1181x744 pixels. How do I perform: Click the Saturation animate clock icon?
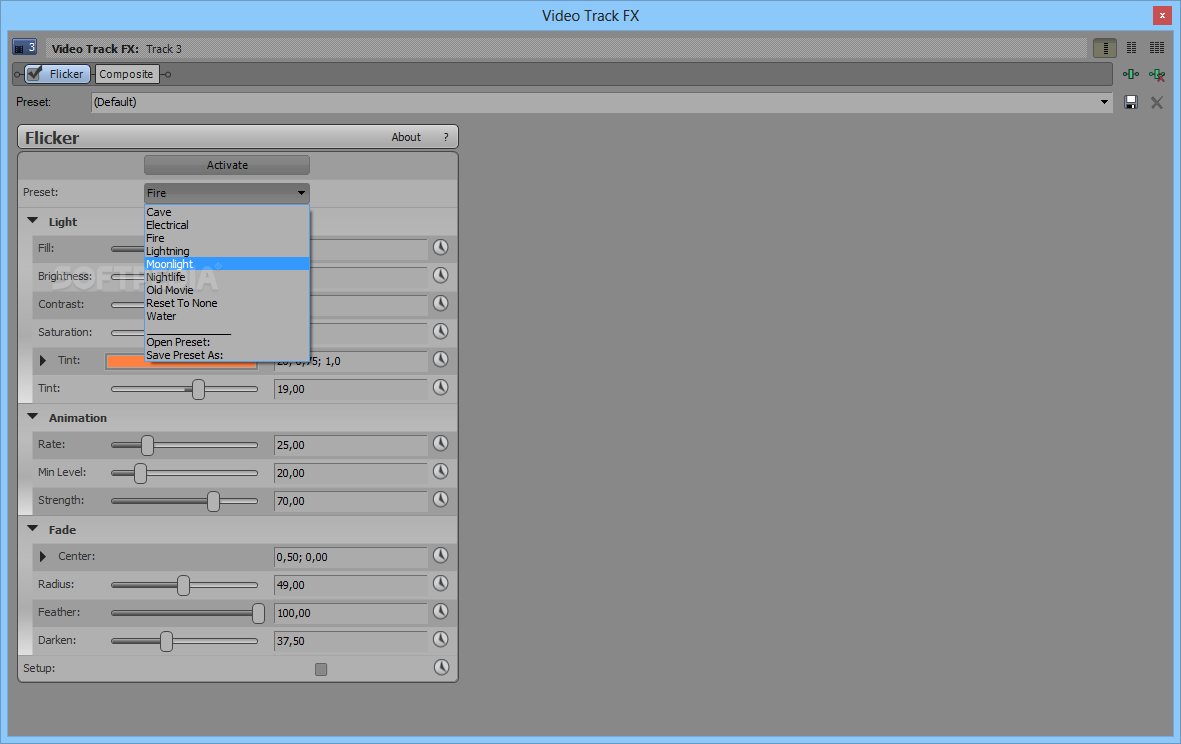click(441, 331)
